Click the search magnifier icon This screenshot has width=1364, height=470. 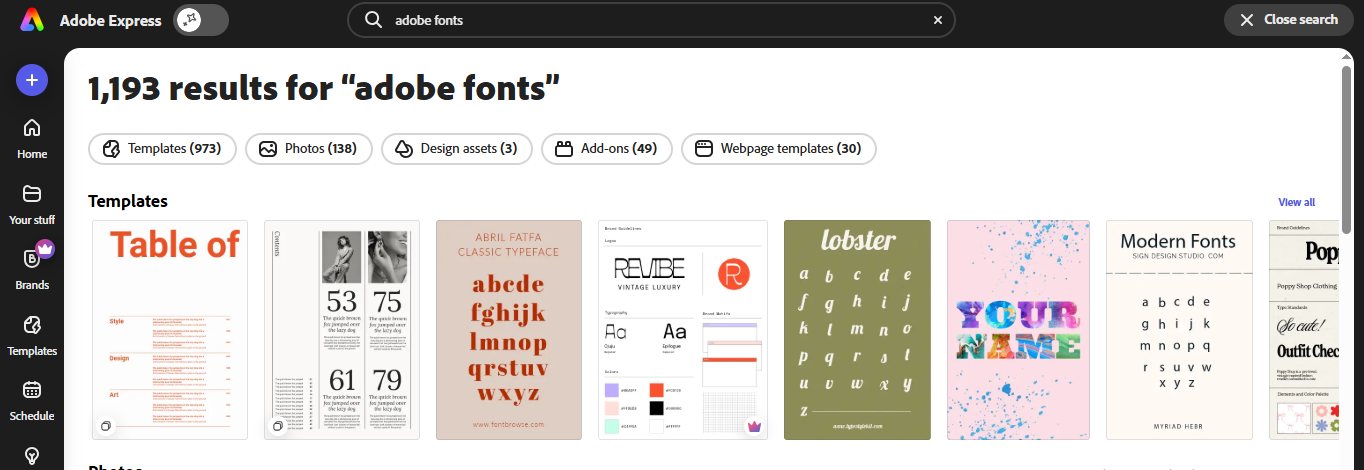[x=374, y=20]
